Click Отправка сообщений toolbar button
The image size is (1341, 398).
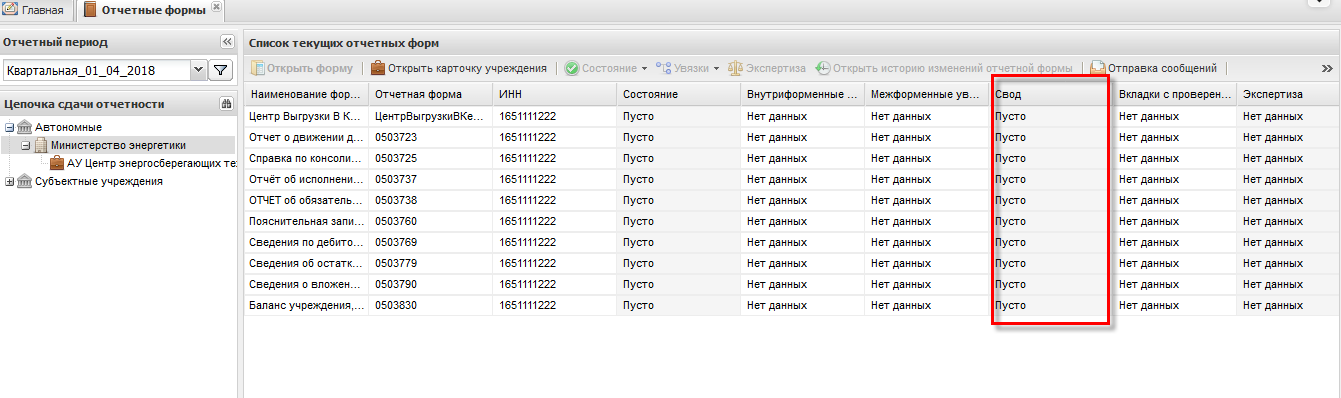coord(1154,68)
